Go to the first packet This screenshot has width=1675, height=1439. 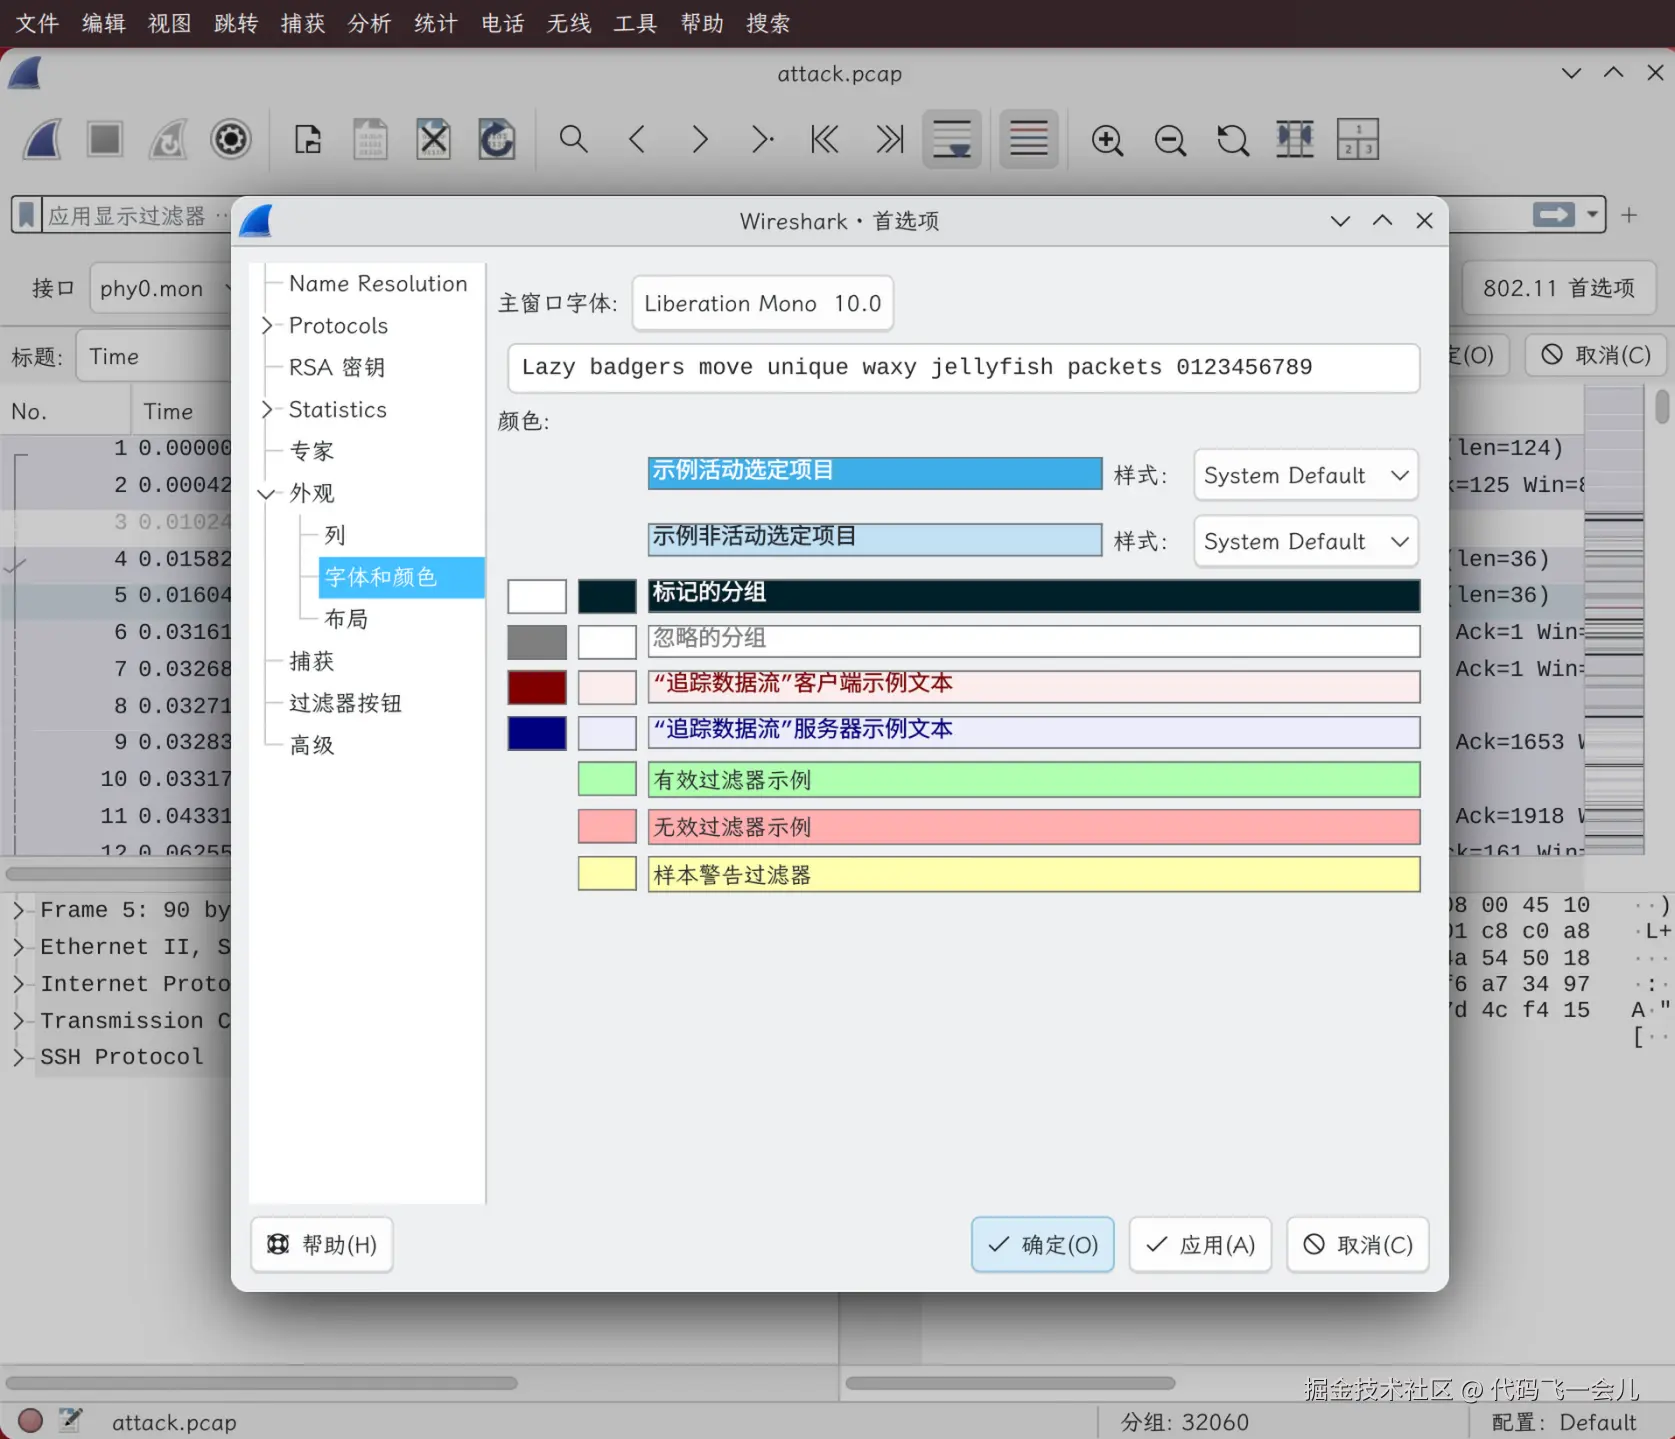pyautogui.click(x=825, y=139)
